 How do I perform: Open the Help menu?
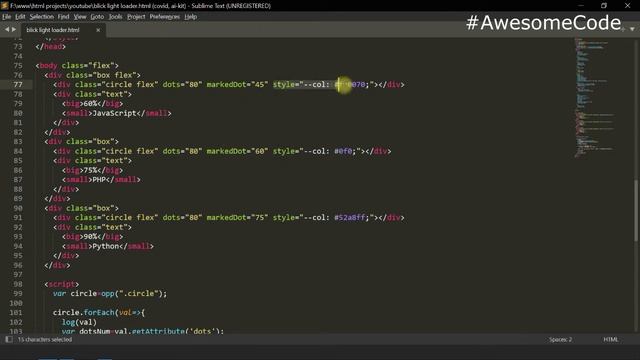[191, 17]
